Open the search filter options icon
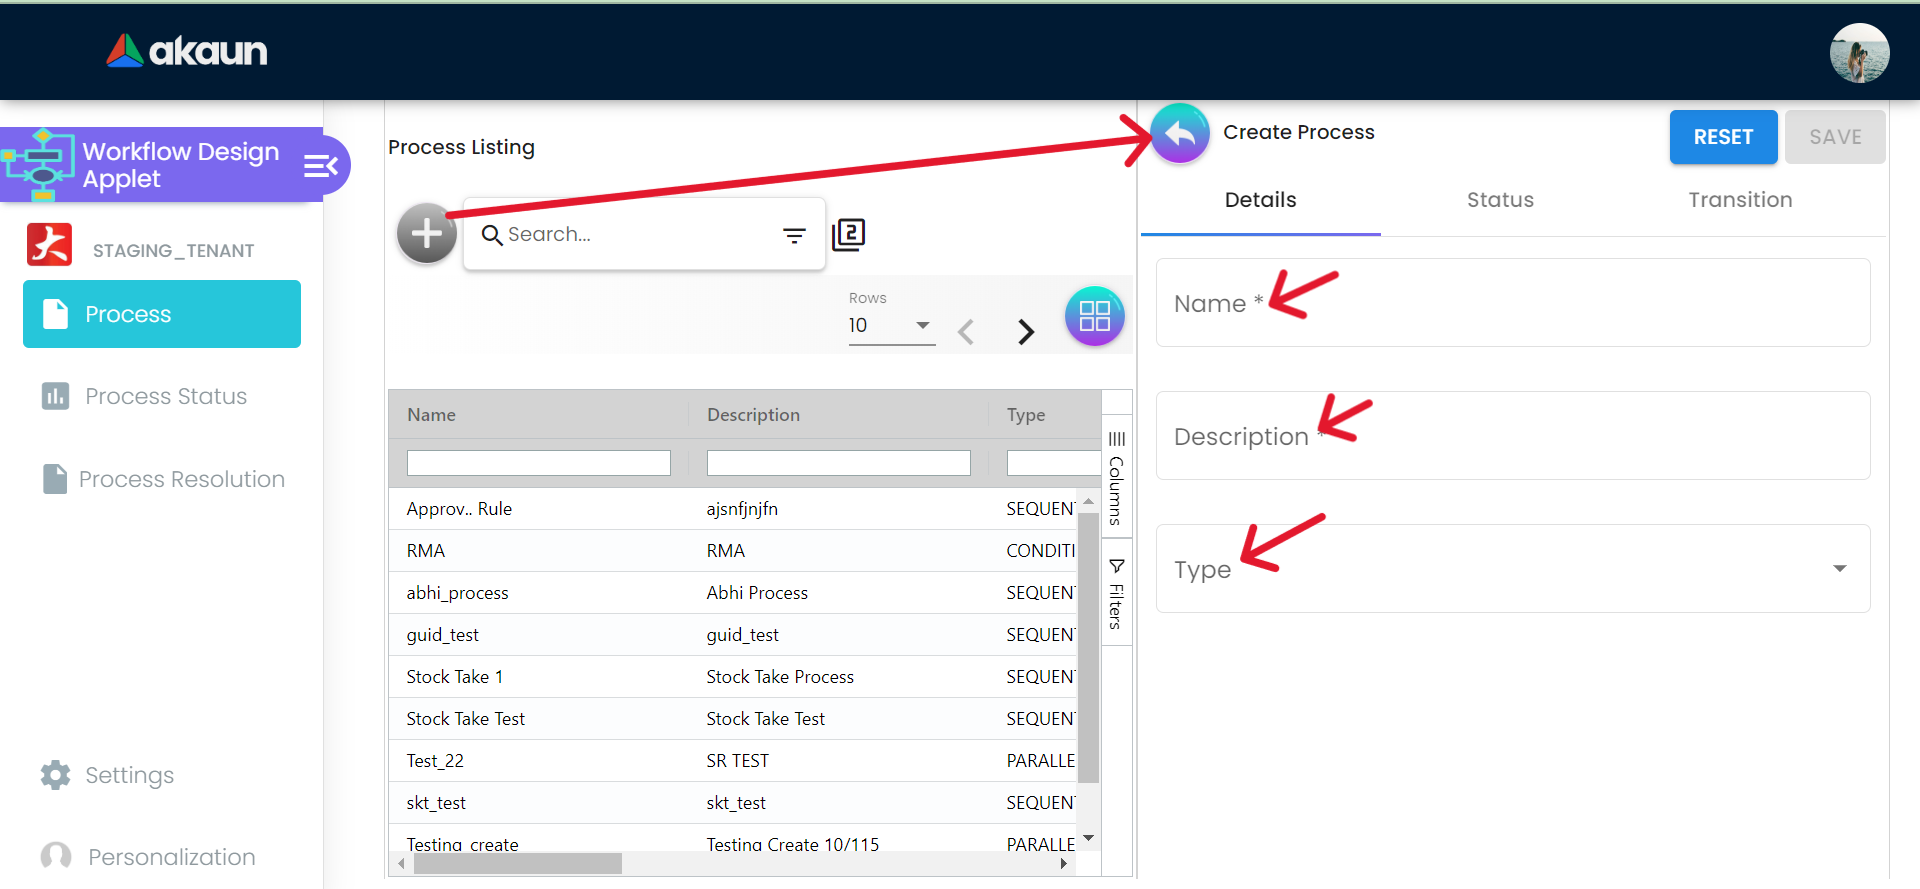 pos(794,235)
